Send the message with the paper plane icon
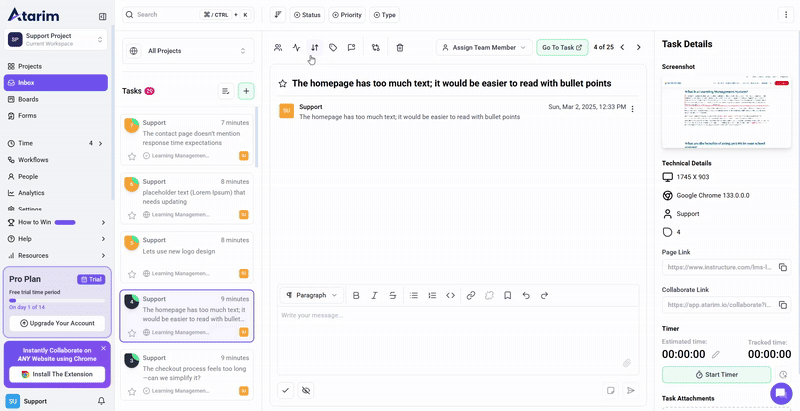800x411 pixels. pos(630,390)
